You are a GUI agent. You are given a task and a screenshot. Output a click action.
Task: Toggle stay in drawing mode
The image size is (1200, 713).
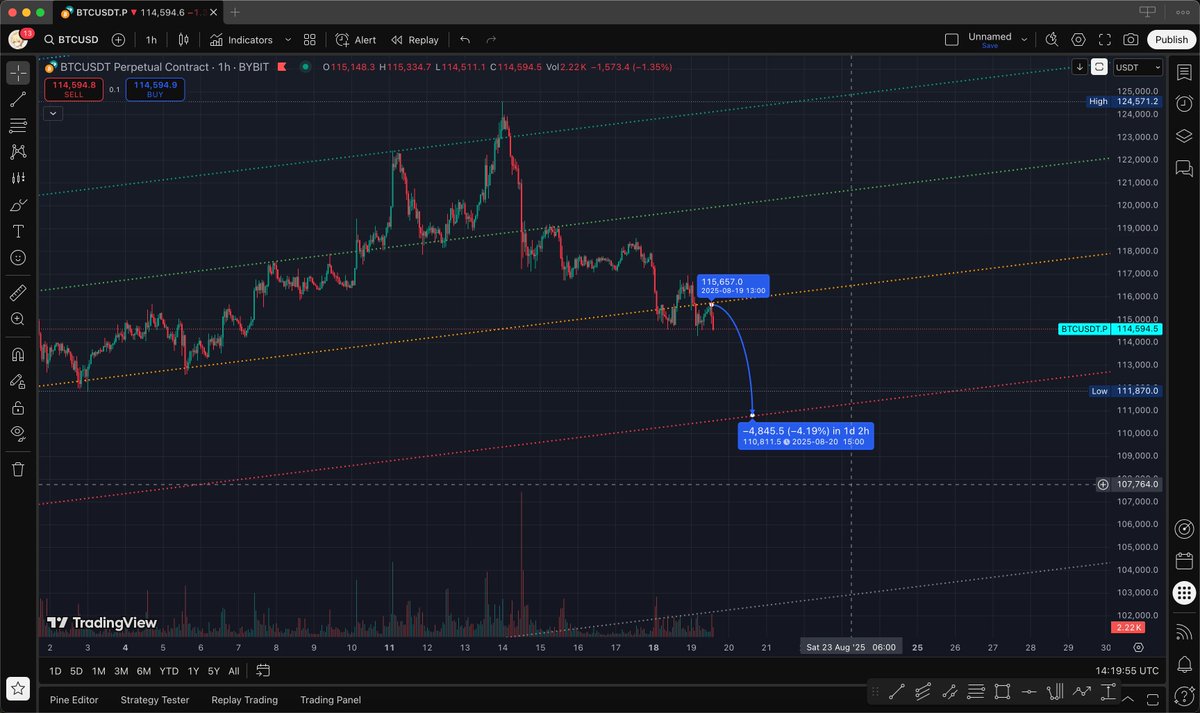point(18,381)
